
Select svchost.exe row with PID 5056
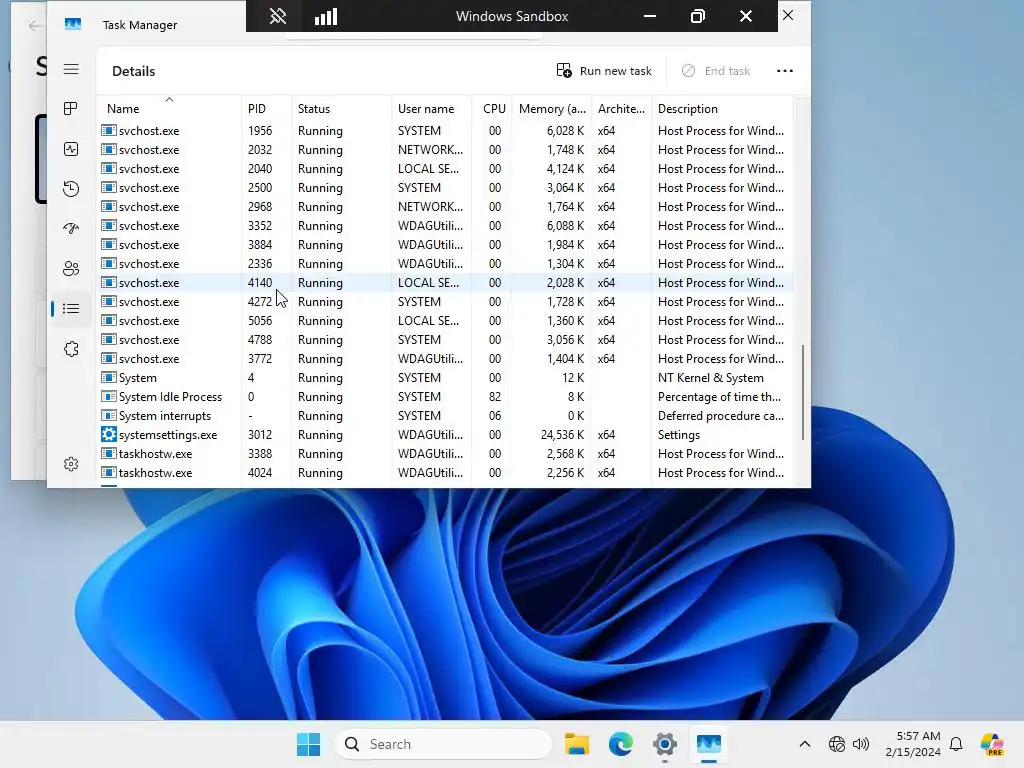click(446, 320)
